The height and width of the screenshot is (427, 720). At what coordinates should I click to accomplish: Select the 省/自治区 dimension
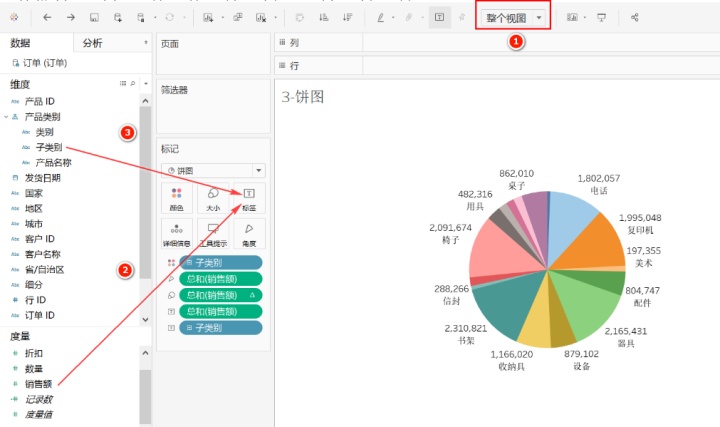[44, 270]
